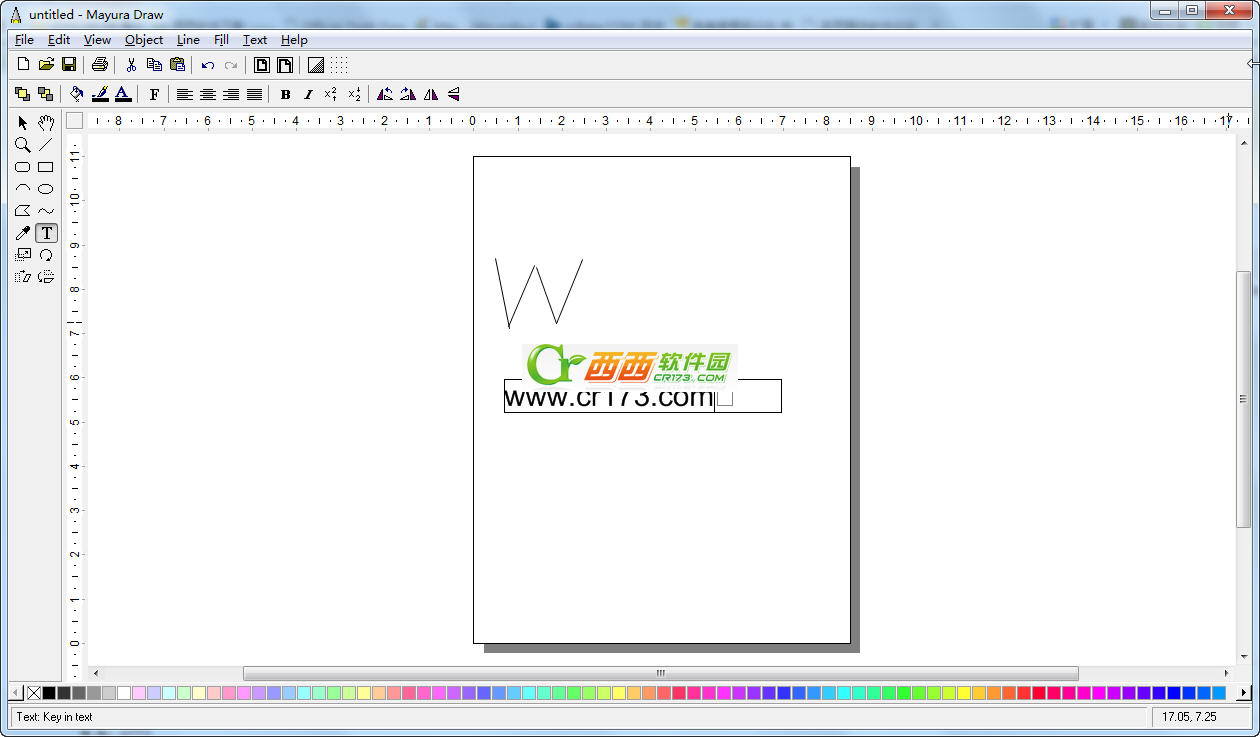1260x737 pixels.
Task: Open the View menu
Action: click(x=97, y=40)
